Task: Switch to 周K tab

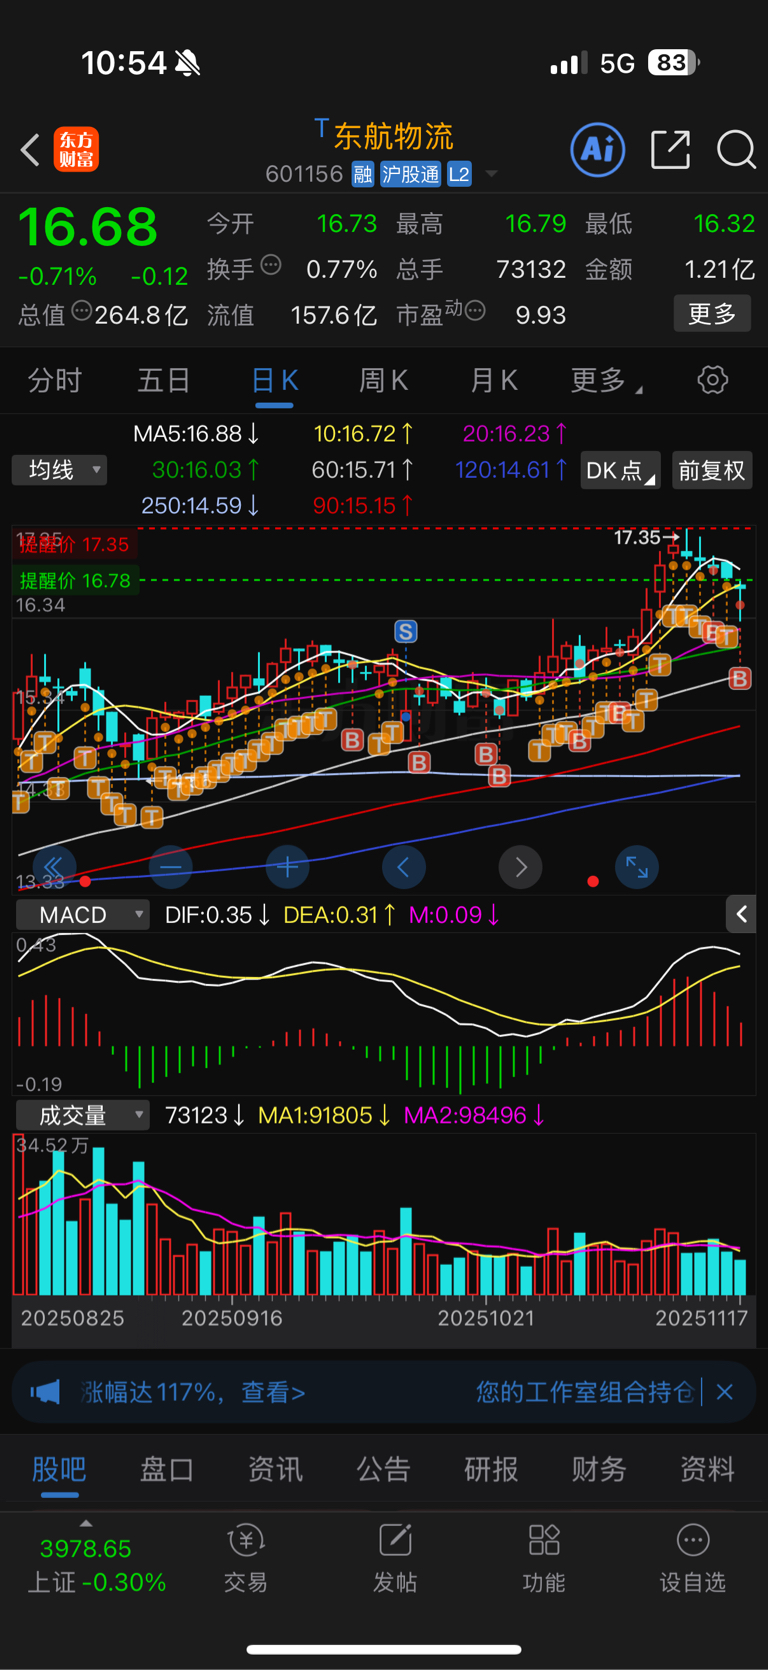Action: [383, 381]
